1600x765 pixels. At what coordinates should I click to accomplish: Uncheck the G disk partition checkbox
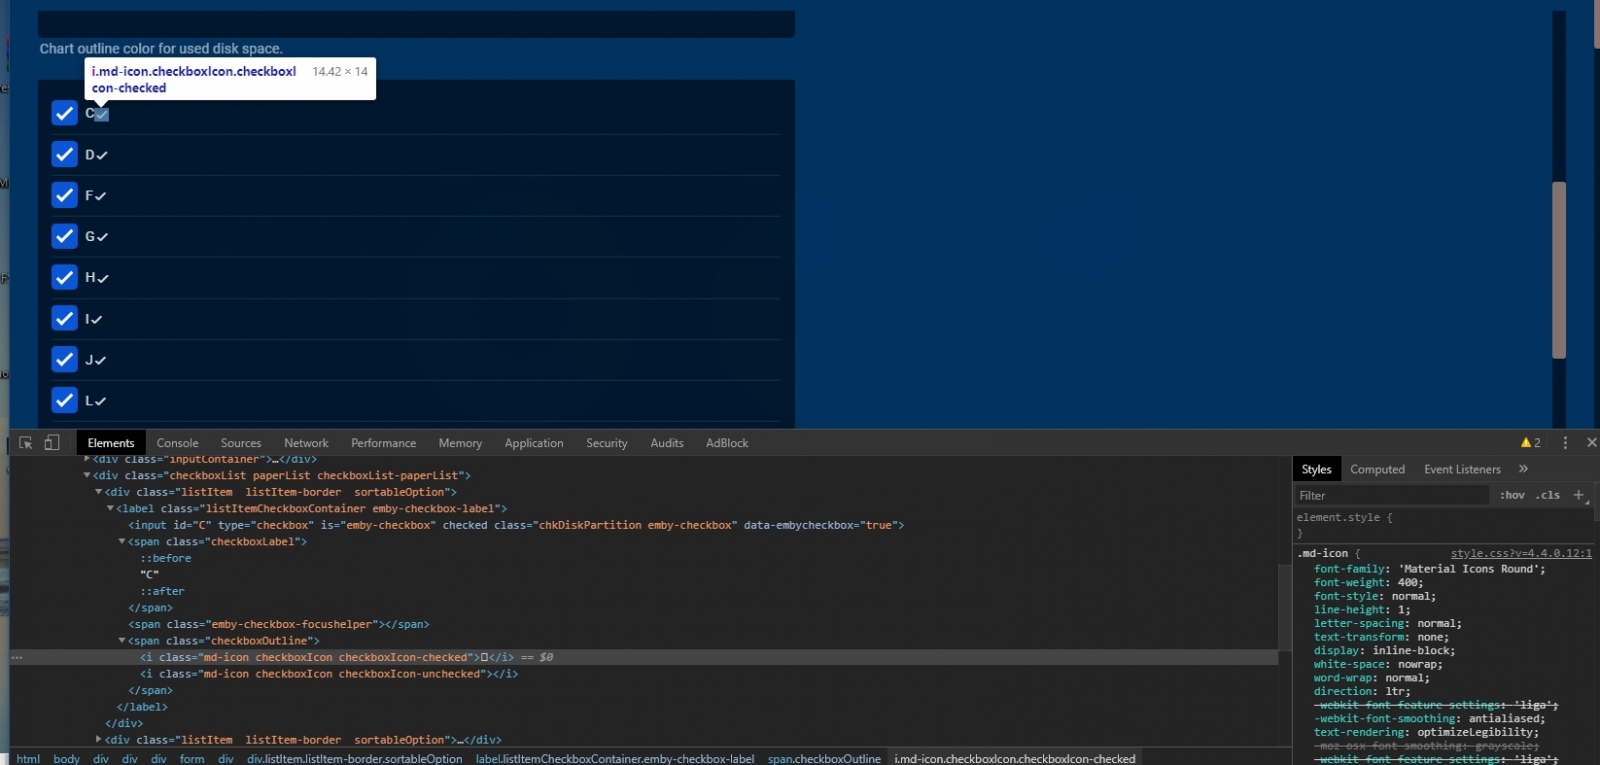click(x=64, y=236)
